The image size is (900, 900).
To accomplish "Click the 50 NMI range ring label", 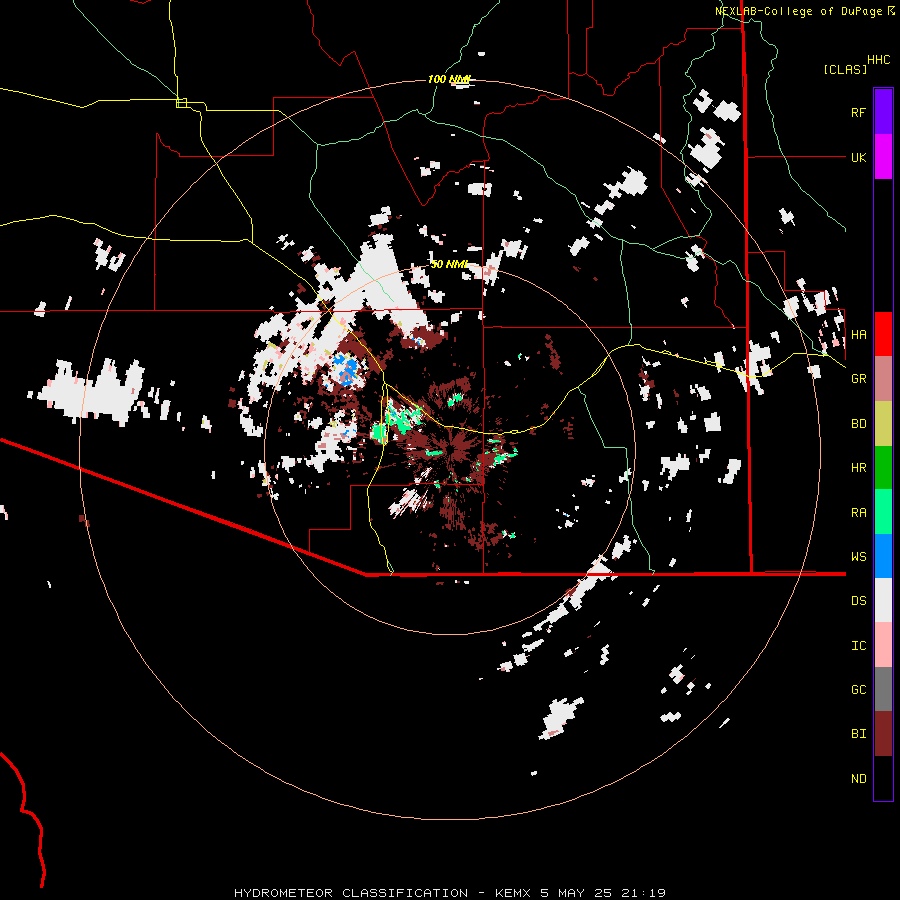I will 449,264.
